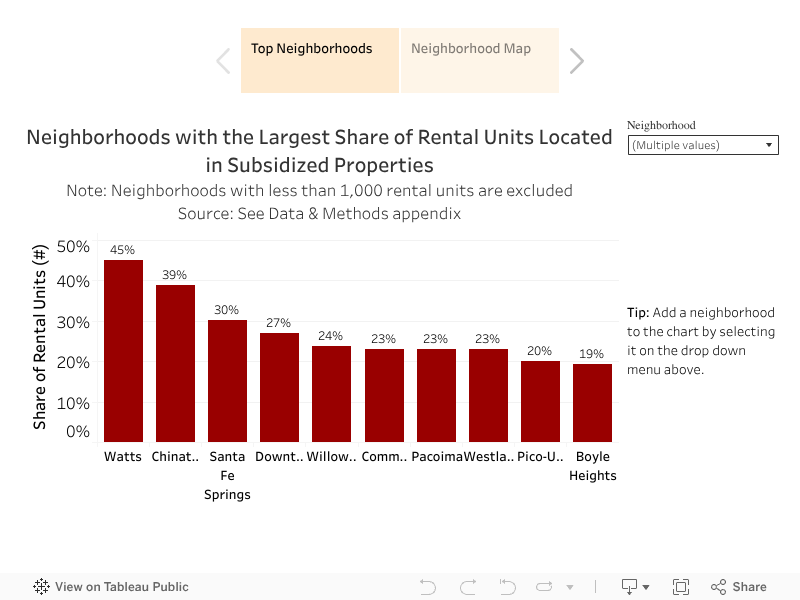Image resolution: width=800 pixels, height=600 pixels.
Task: Click the Undo arrow icon
Action: [428, 587]
